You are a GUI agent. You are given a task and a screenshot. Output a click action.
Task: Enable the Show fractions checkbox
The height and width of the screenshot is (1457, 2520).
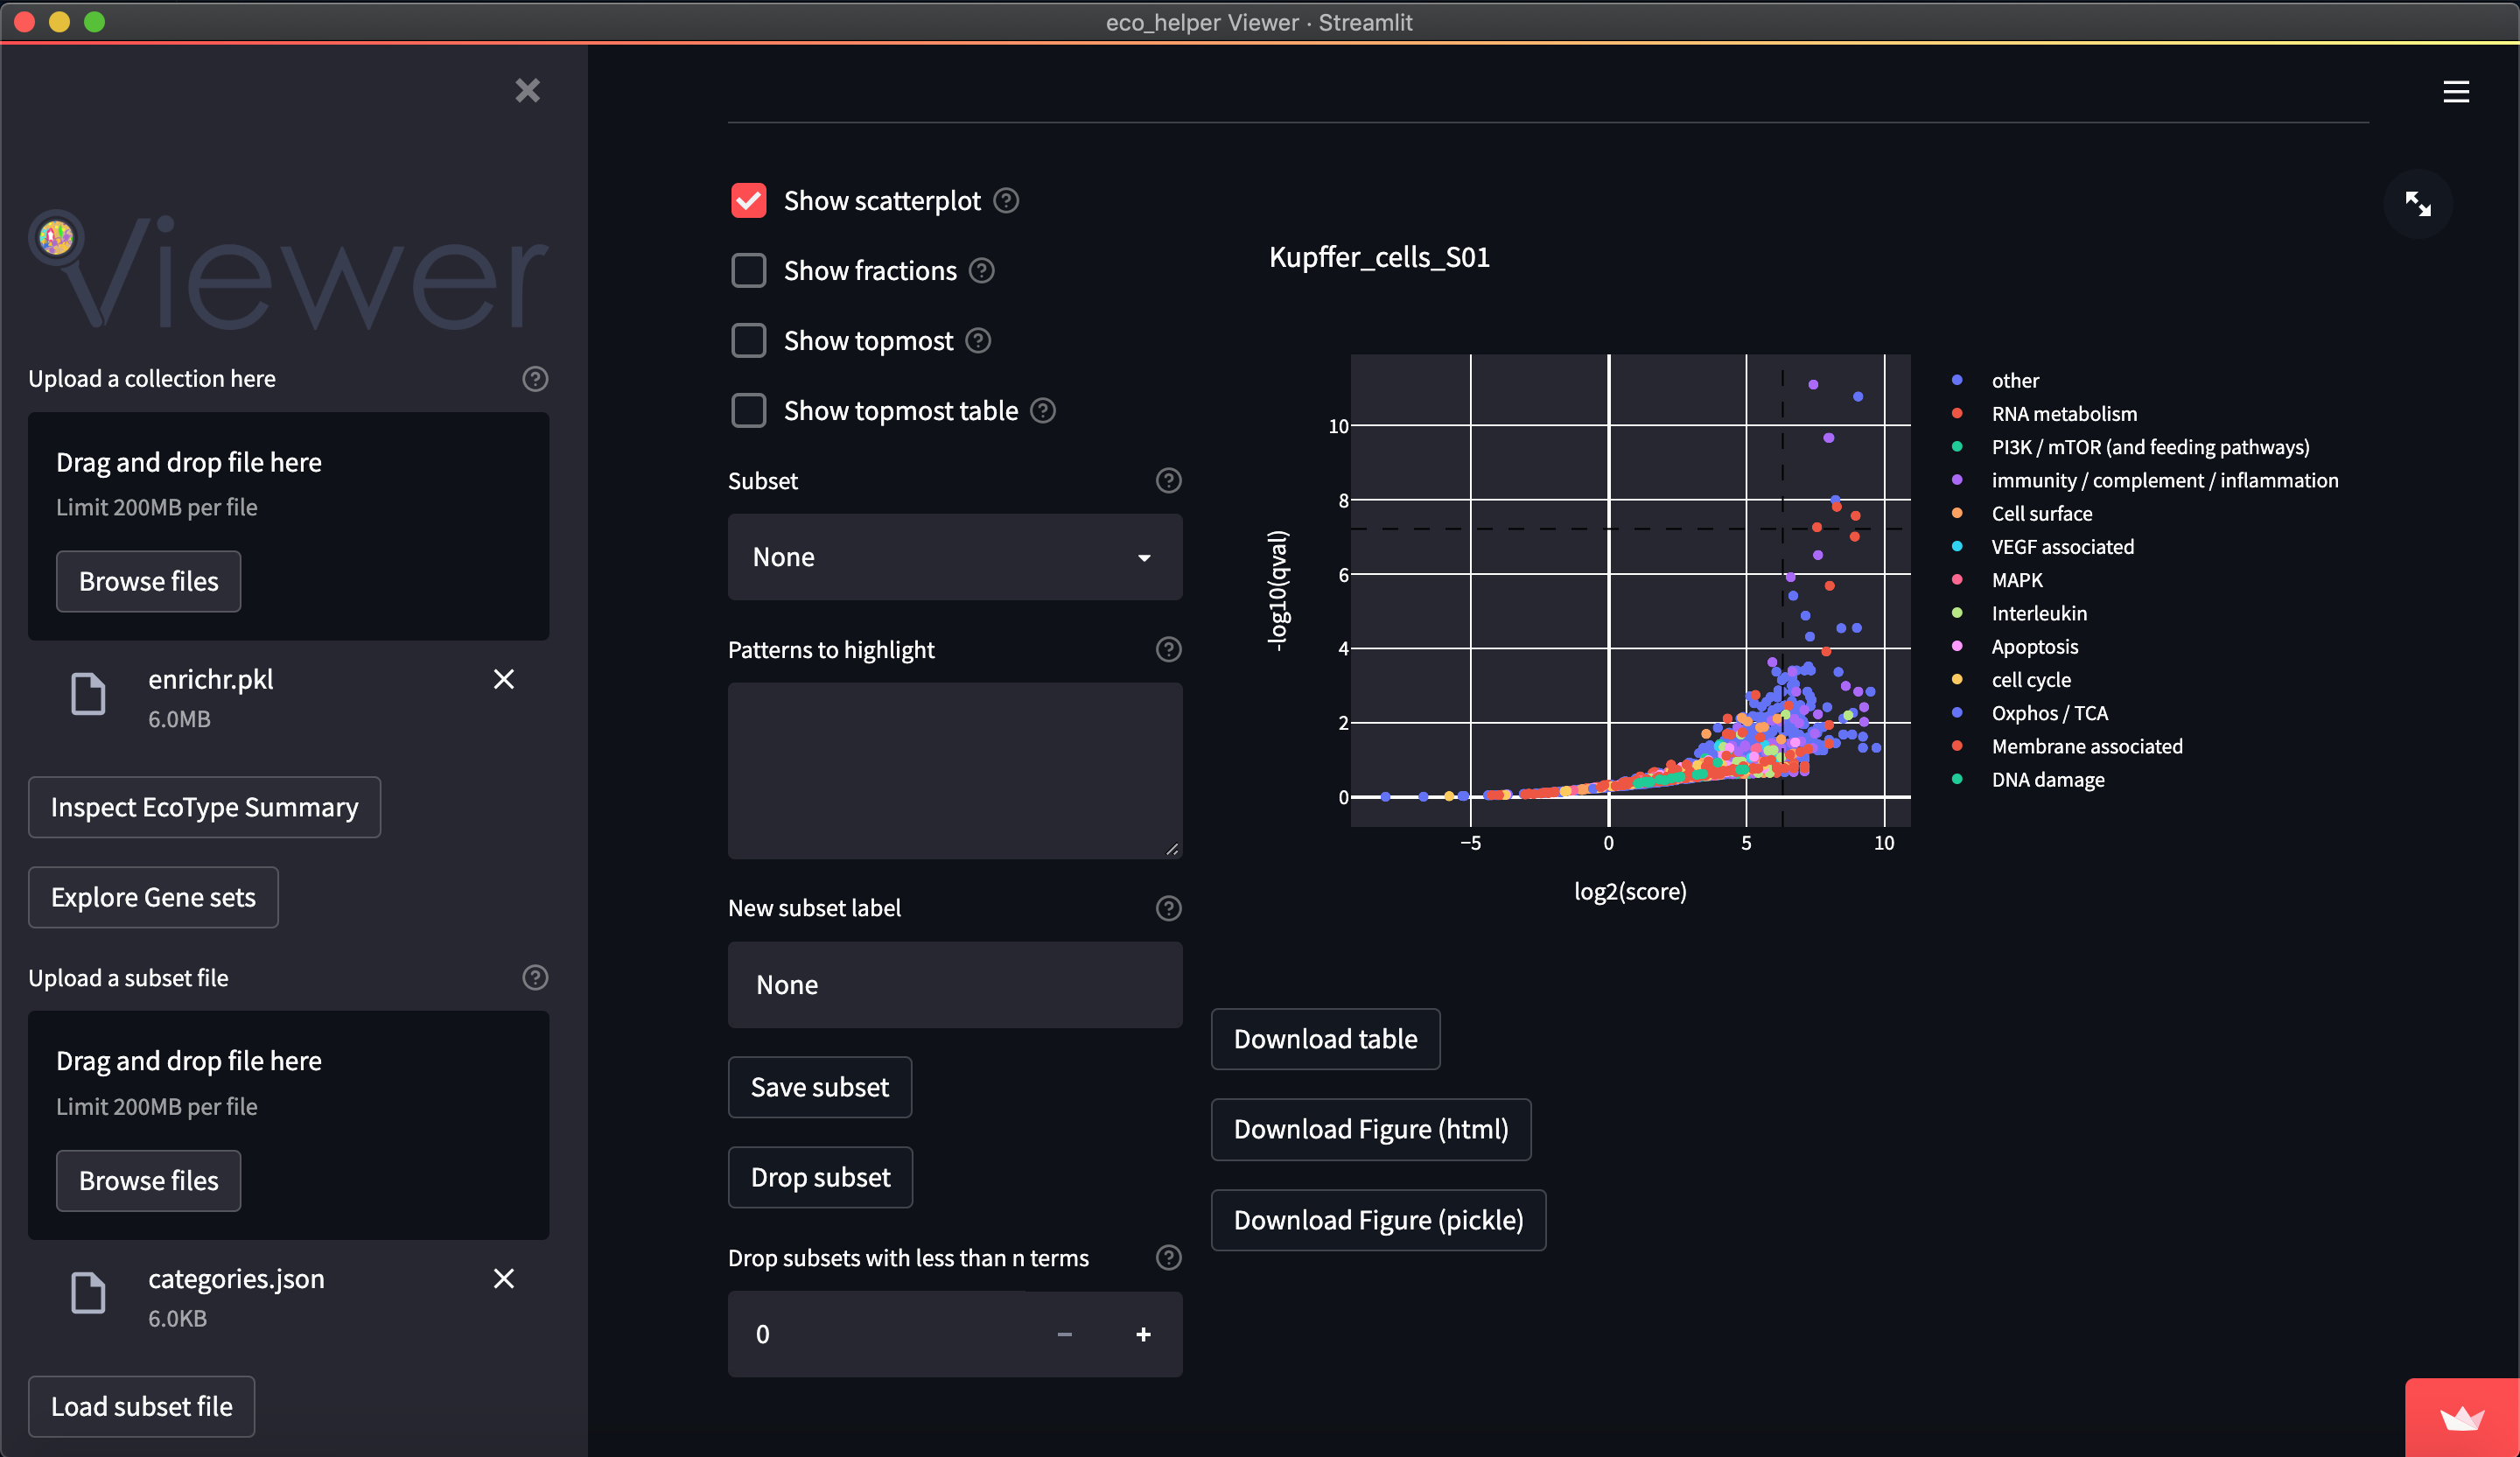(749, 271)
